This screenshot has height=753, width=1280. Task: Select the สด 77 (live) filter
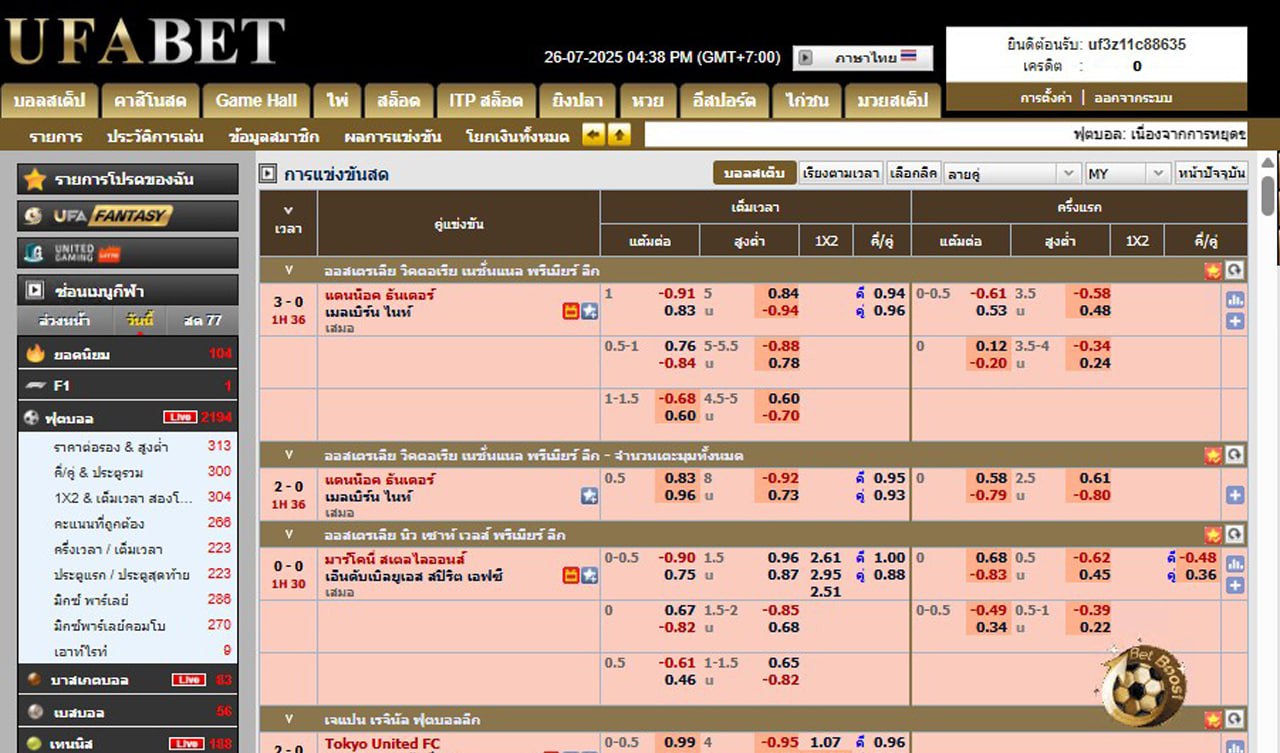point(203,321)
